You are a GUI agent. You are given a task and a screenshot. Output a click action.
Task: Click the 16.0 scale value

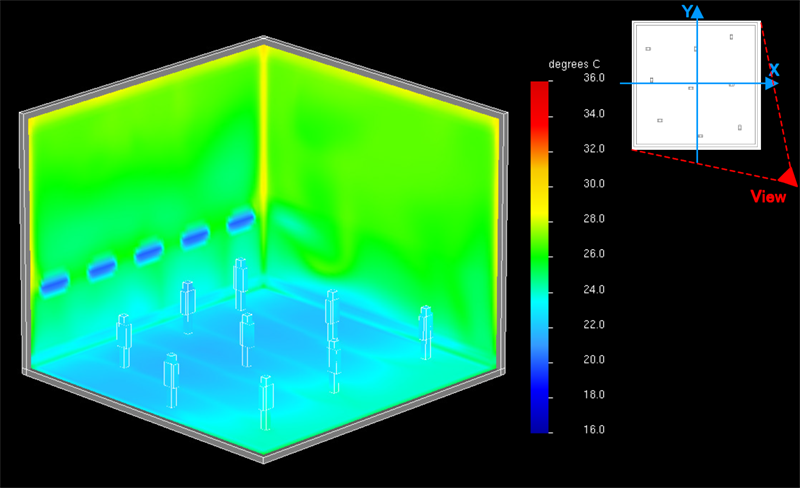594,430
